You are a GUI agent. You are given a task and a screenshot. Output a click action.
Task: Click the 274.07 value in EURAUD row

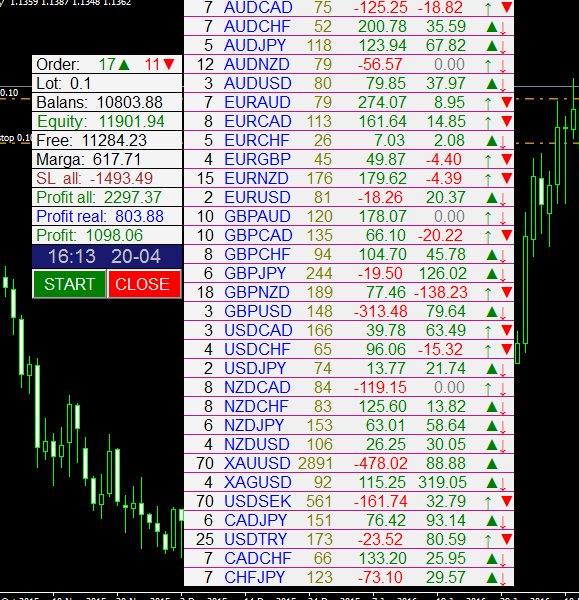(x=382, y=102)
